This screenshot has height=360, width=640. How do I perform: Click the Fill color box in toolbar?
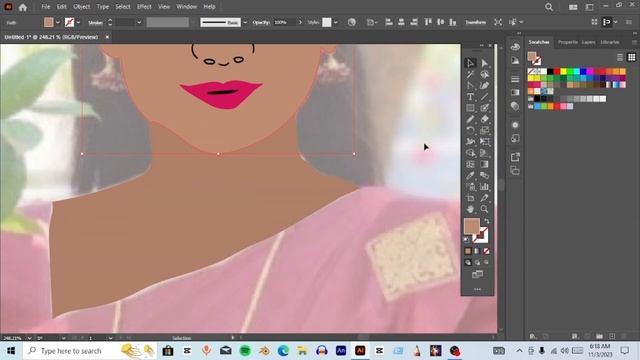(471, 226)
